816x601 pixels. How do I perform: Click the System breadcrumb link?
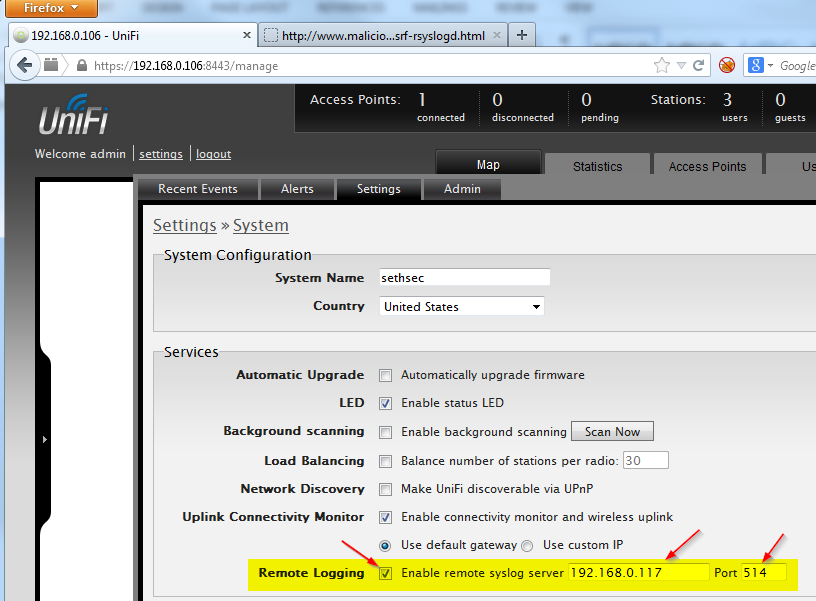[261, 225]
